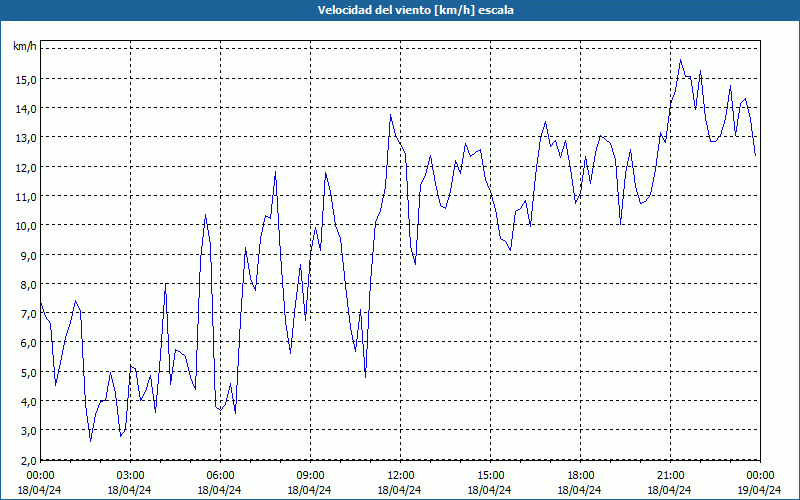Click the 06:00 time label
This screenshot has height=500, width=800.
(220, 476)
